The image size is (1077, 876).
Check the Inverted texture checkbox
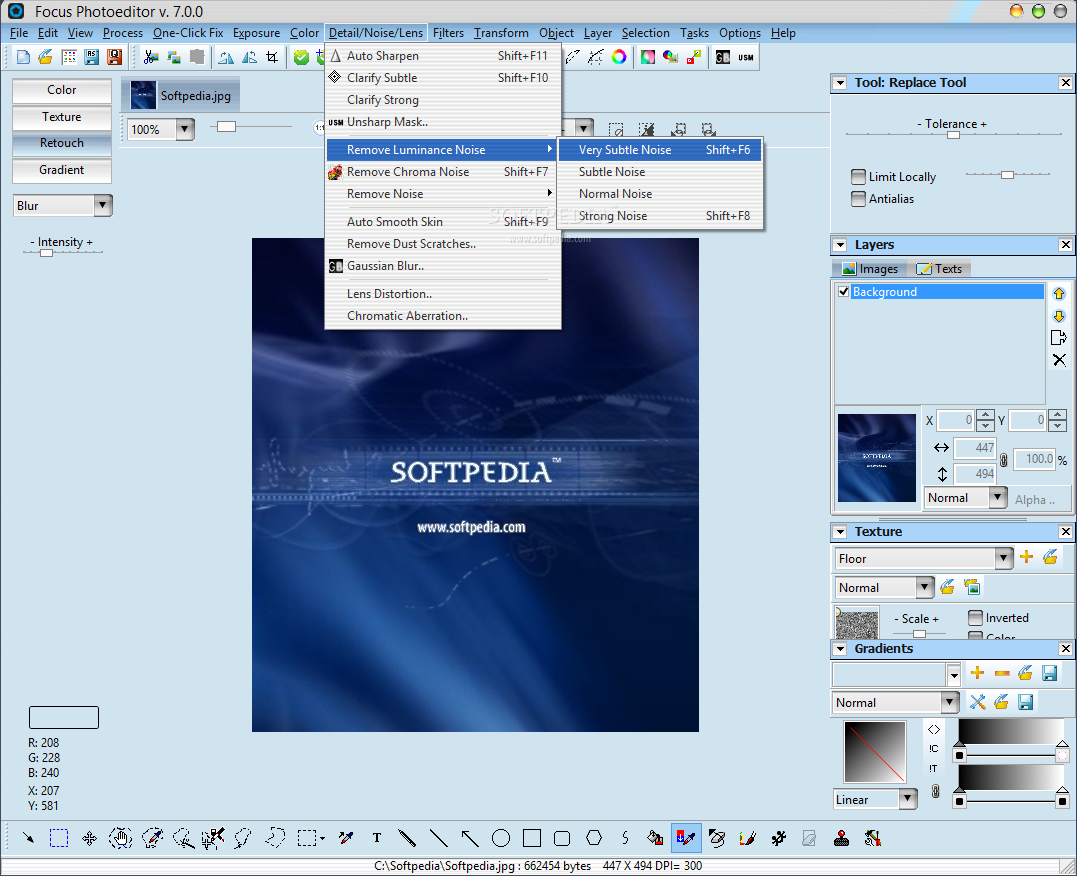point(975,618)
